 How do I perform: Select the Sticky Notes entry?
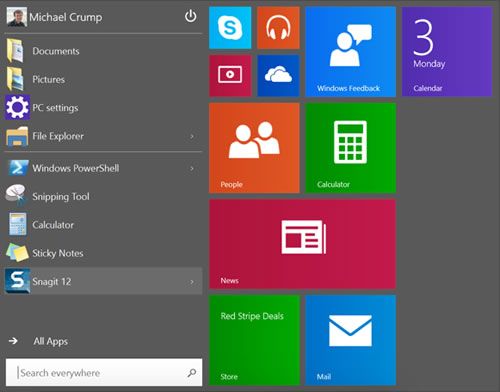[x=103, y=253]
